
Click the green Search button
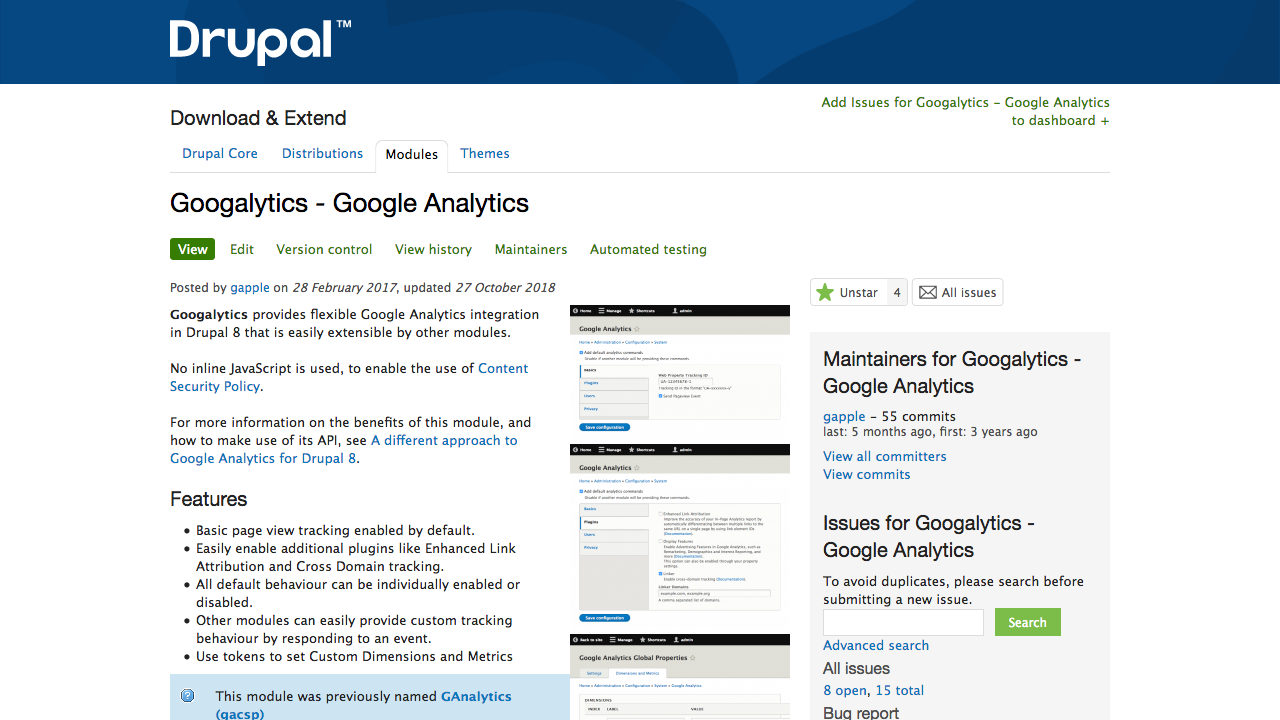tap(1027, 622)
